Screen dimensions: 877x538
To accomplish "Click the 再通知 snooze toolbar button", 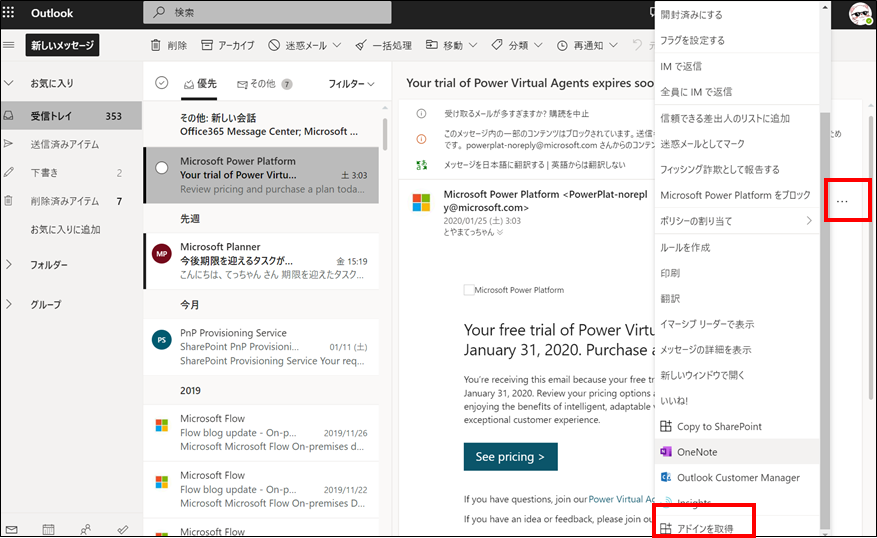I will coord(580,45).
